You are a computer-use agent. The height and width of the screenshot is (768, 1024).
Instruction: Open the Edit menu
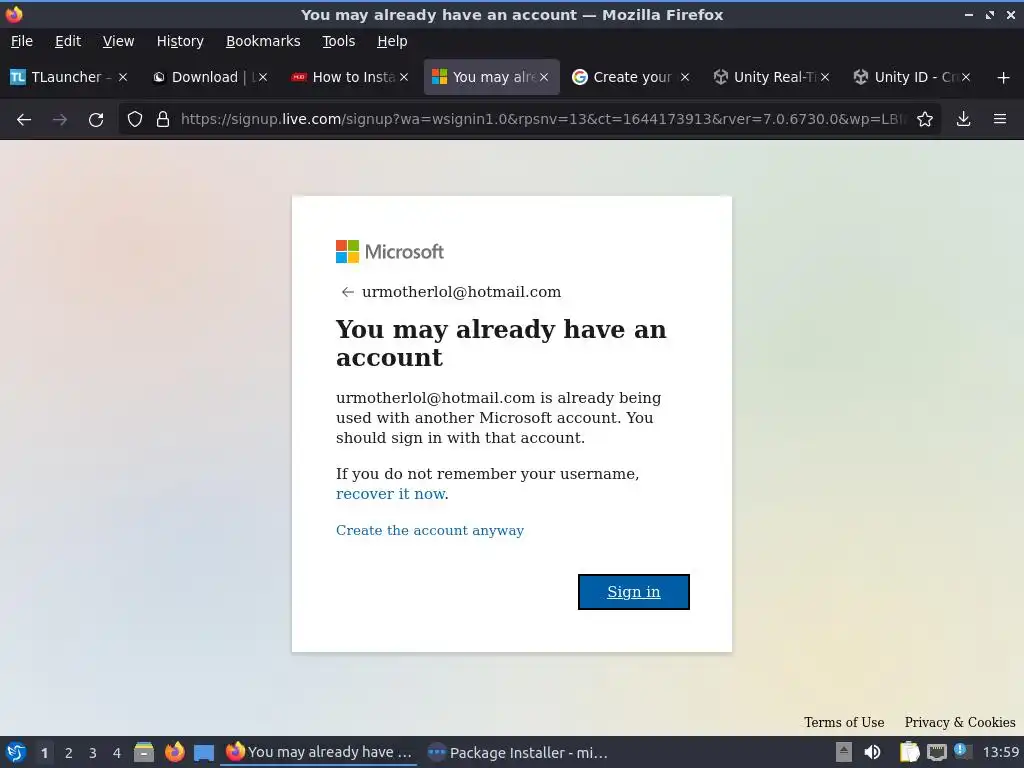tap(68, 41)
